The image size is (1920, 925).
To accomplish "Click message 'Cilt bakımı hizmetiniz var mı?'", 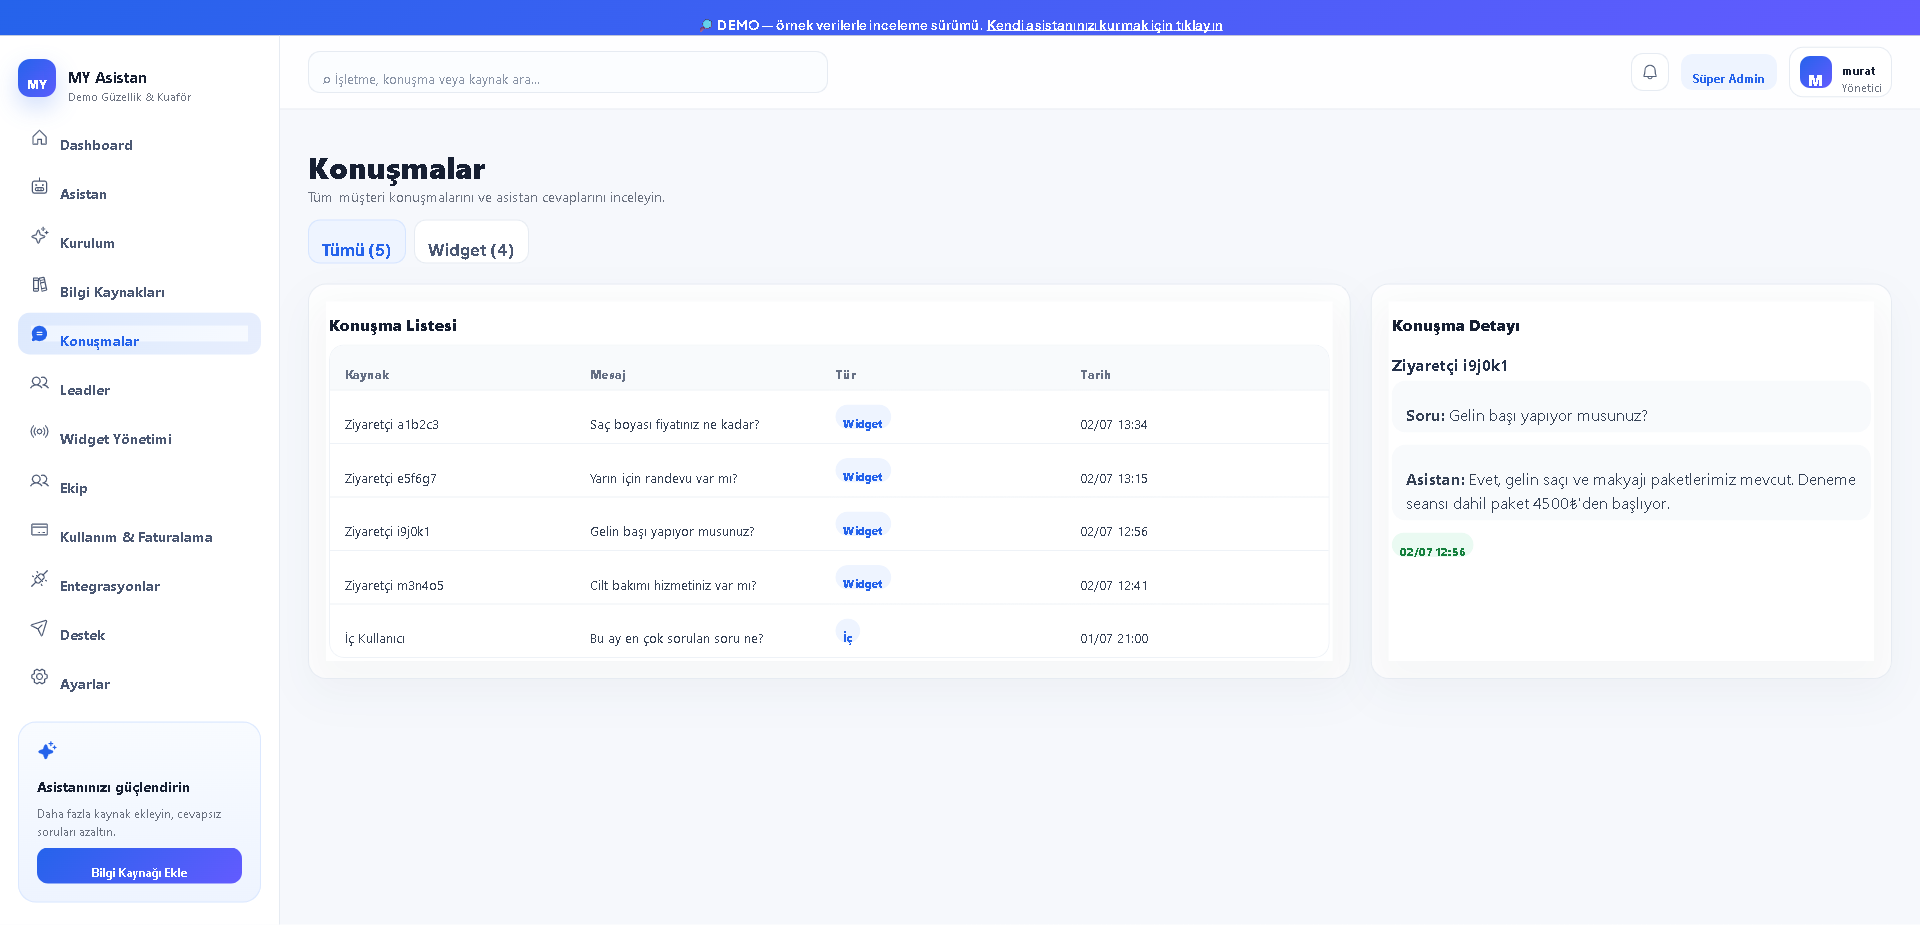I will click(x=673, y=586).
